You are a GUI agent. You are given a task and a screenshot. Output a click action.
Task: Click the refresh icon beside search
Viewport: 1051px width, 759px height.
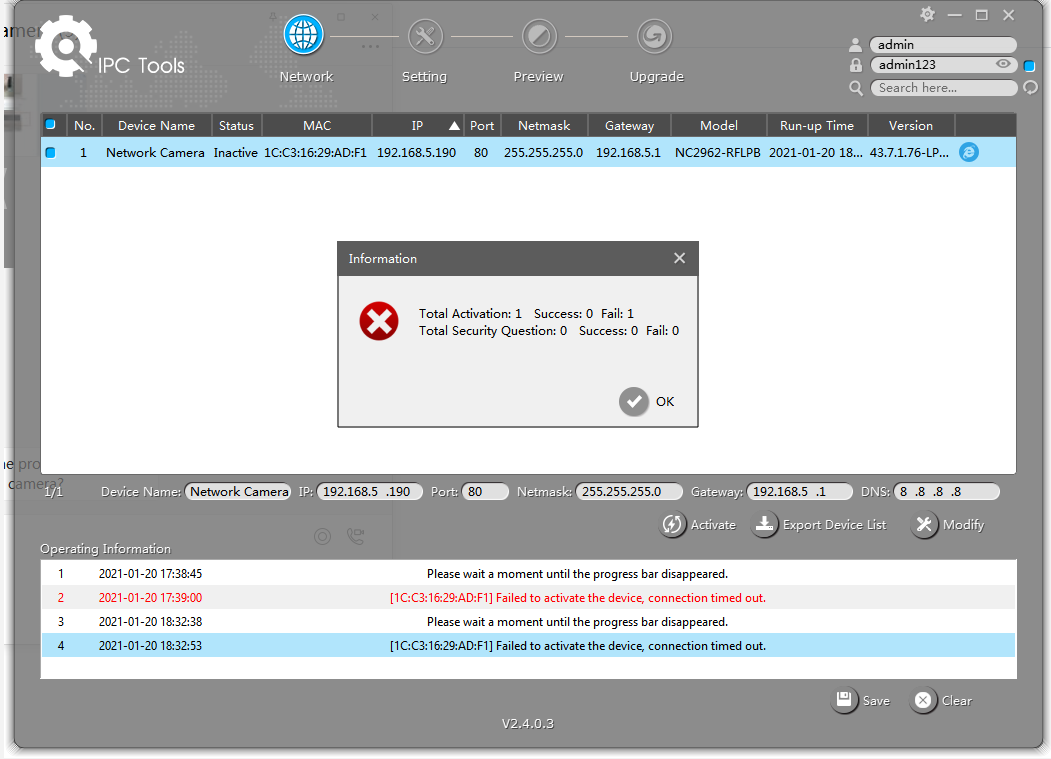pos(1030,88)
